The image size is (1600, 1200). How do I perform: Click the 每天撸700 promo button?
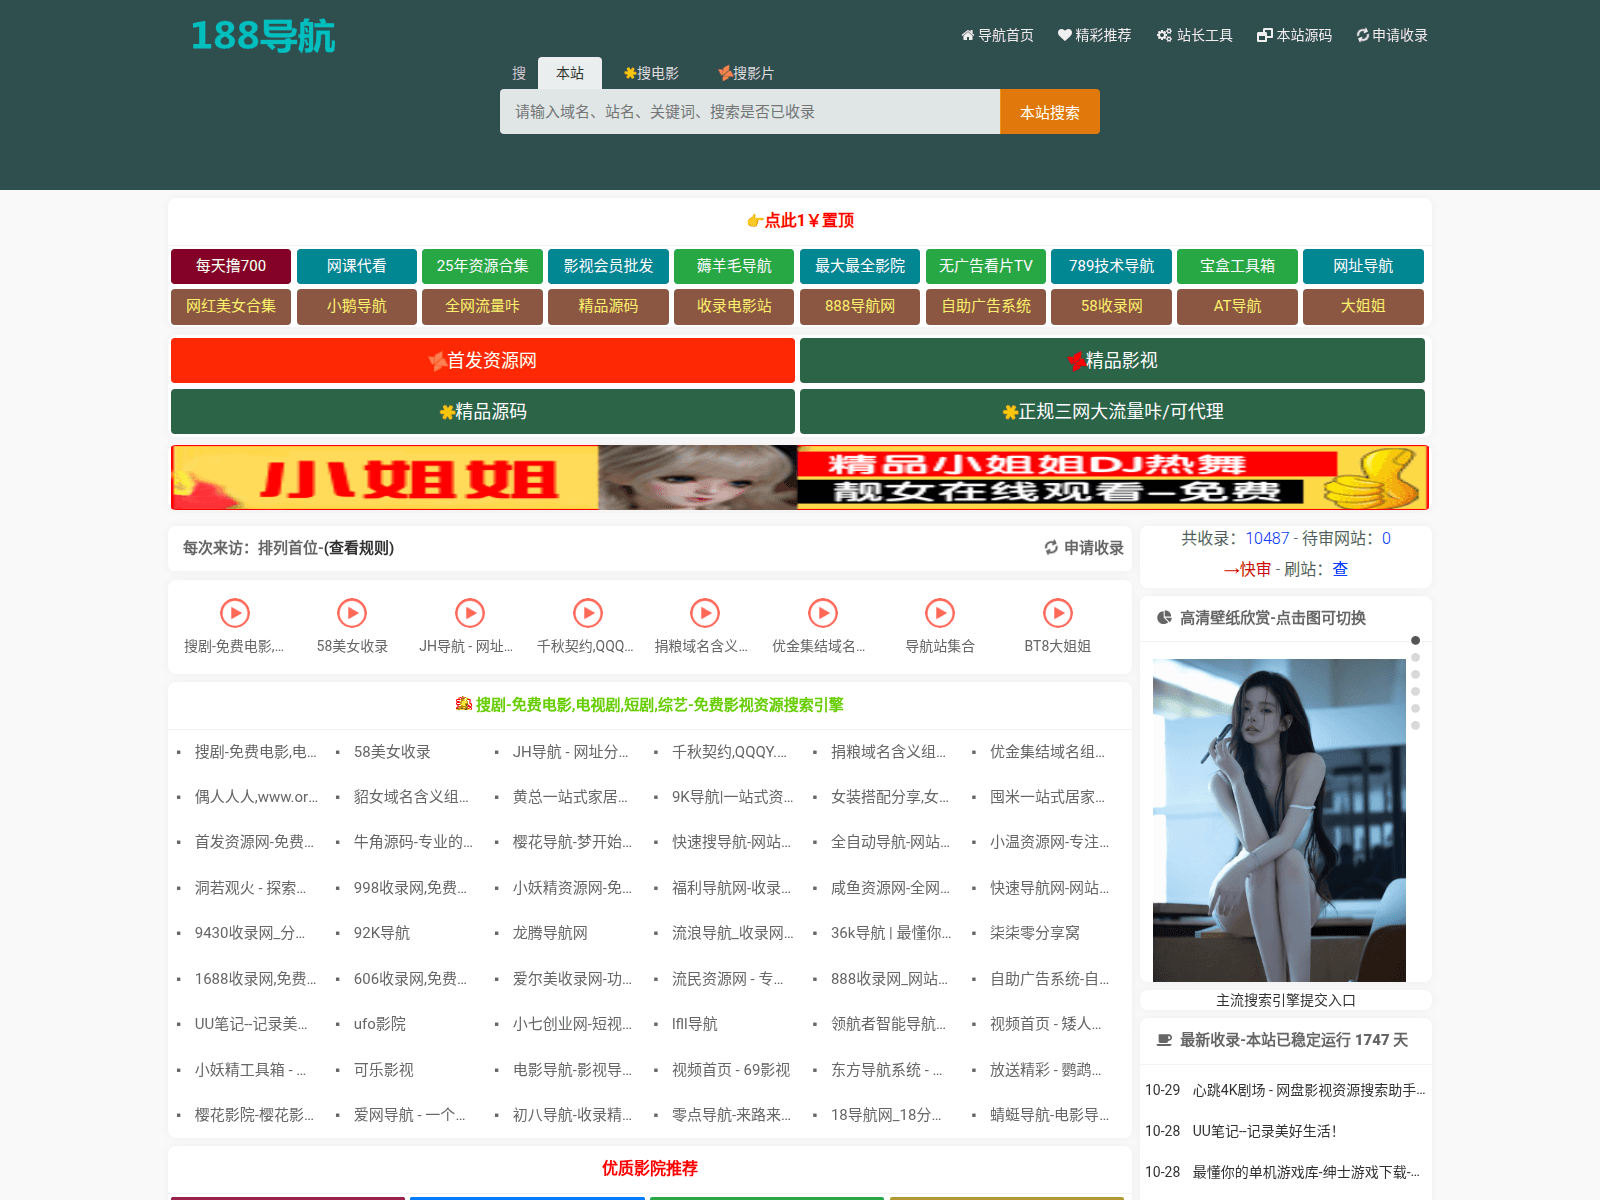(231, 266)
